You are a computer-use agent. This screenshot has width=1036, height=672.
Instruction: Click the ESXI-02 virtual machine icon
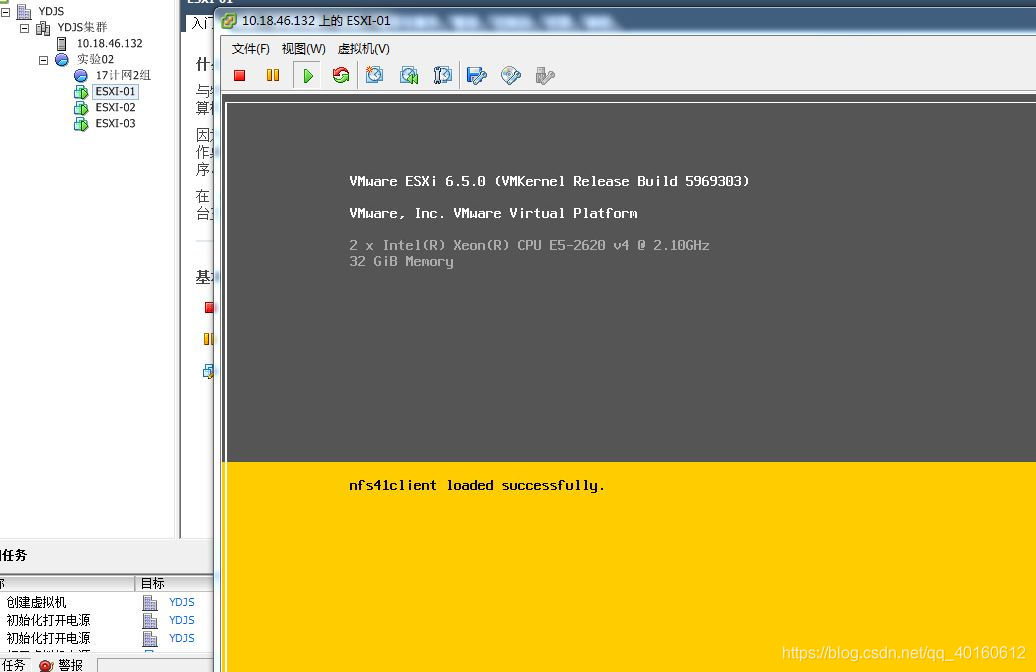[x=81, y=108]
